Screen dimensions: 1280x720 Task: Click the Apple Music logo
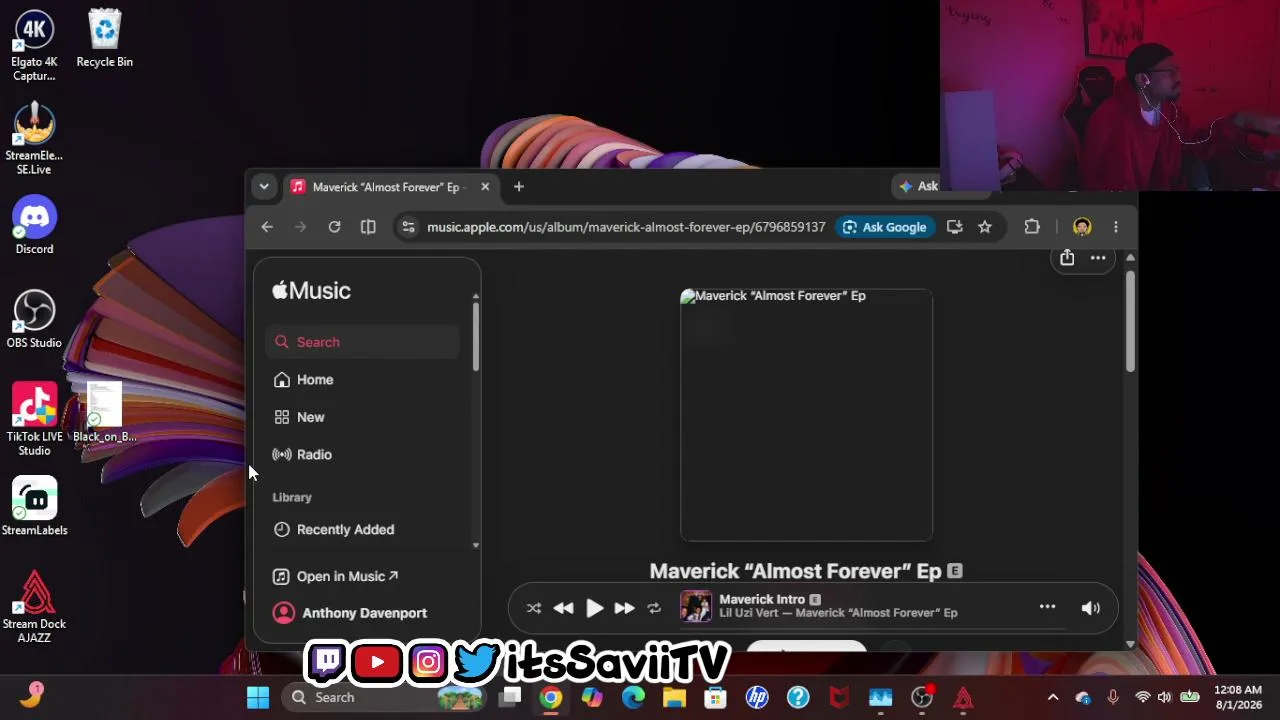click(x=312, y=291)
